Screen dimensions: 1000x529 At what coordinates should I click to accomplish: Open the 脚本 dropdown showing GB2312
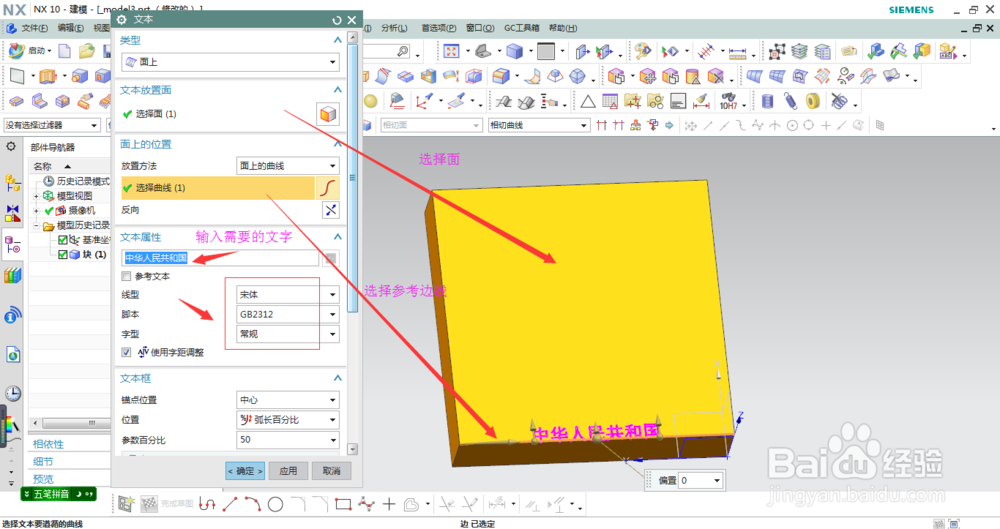288,315
